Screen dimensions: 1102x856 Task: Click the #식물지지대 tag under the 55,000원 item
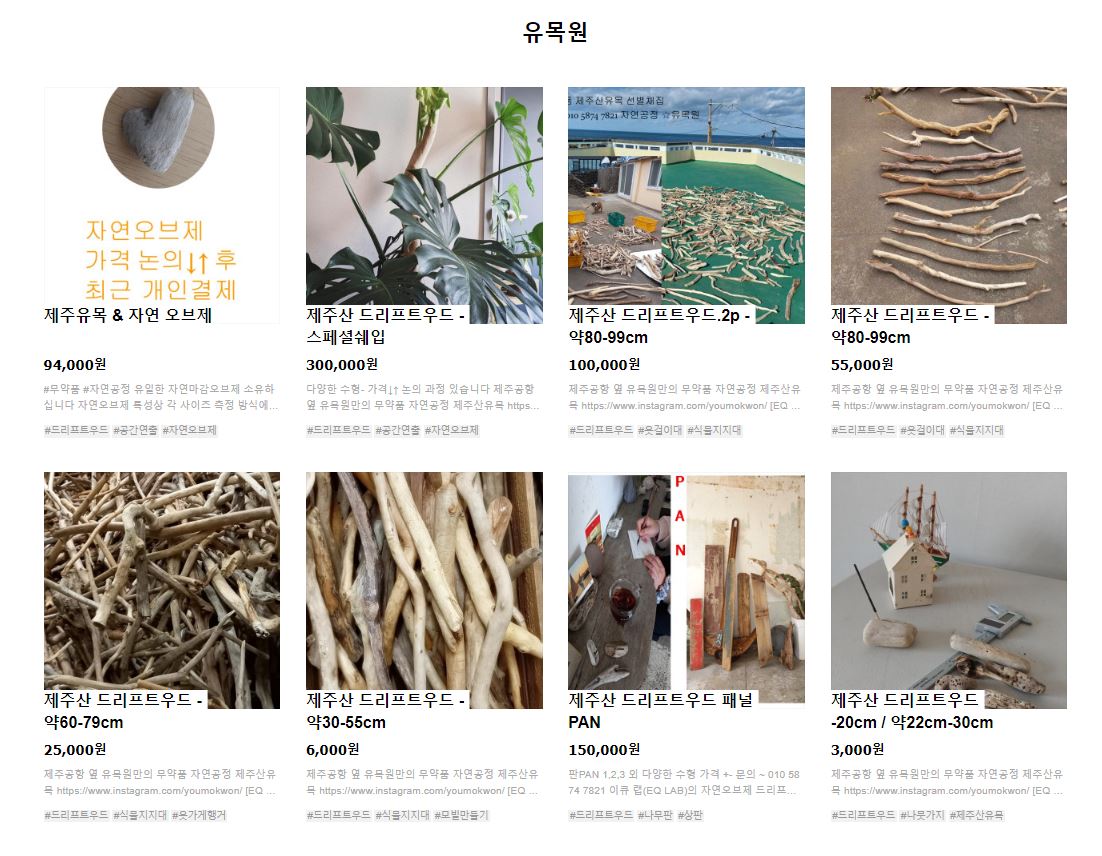[977, 430]
